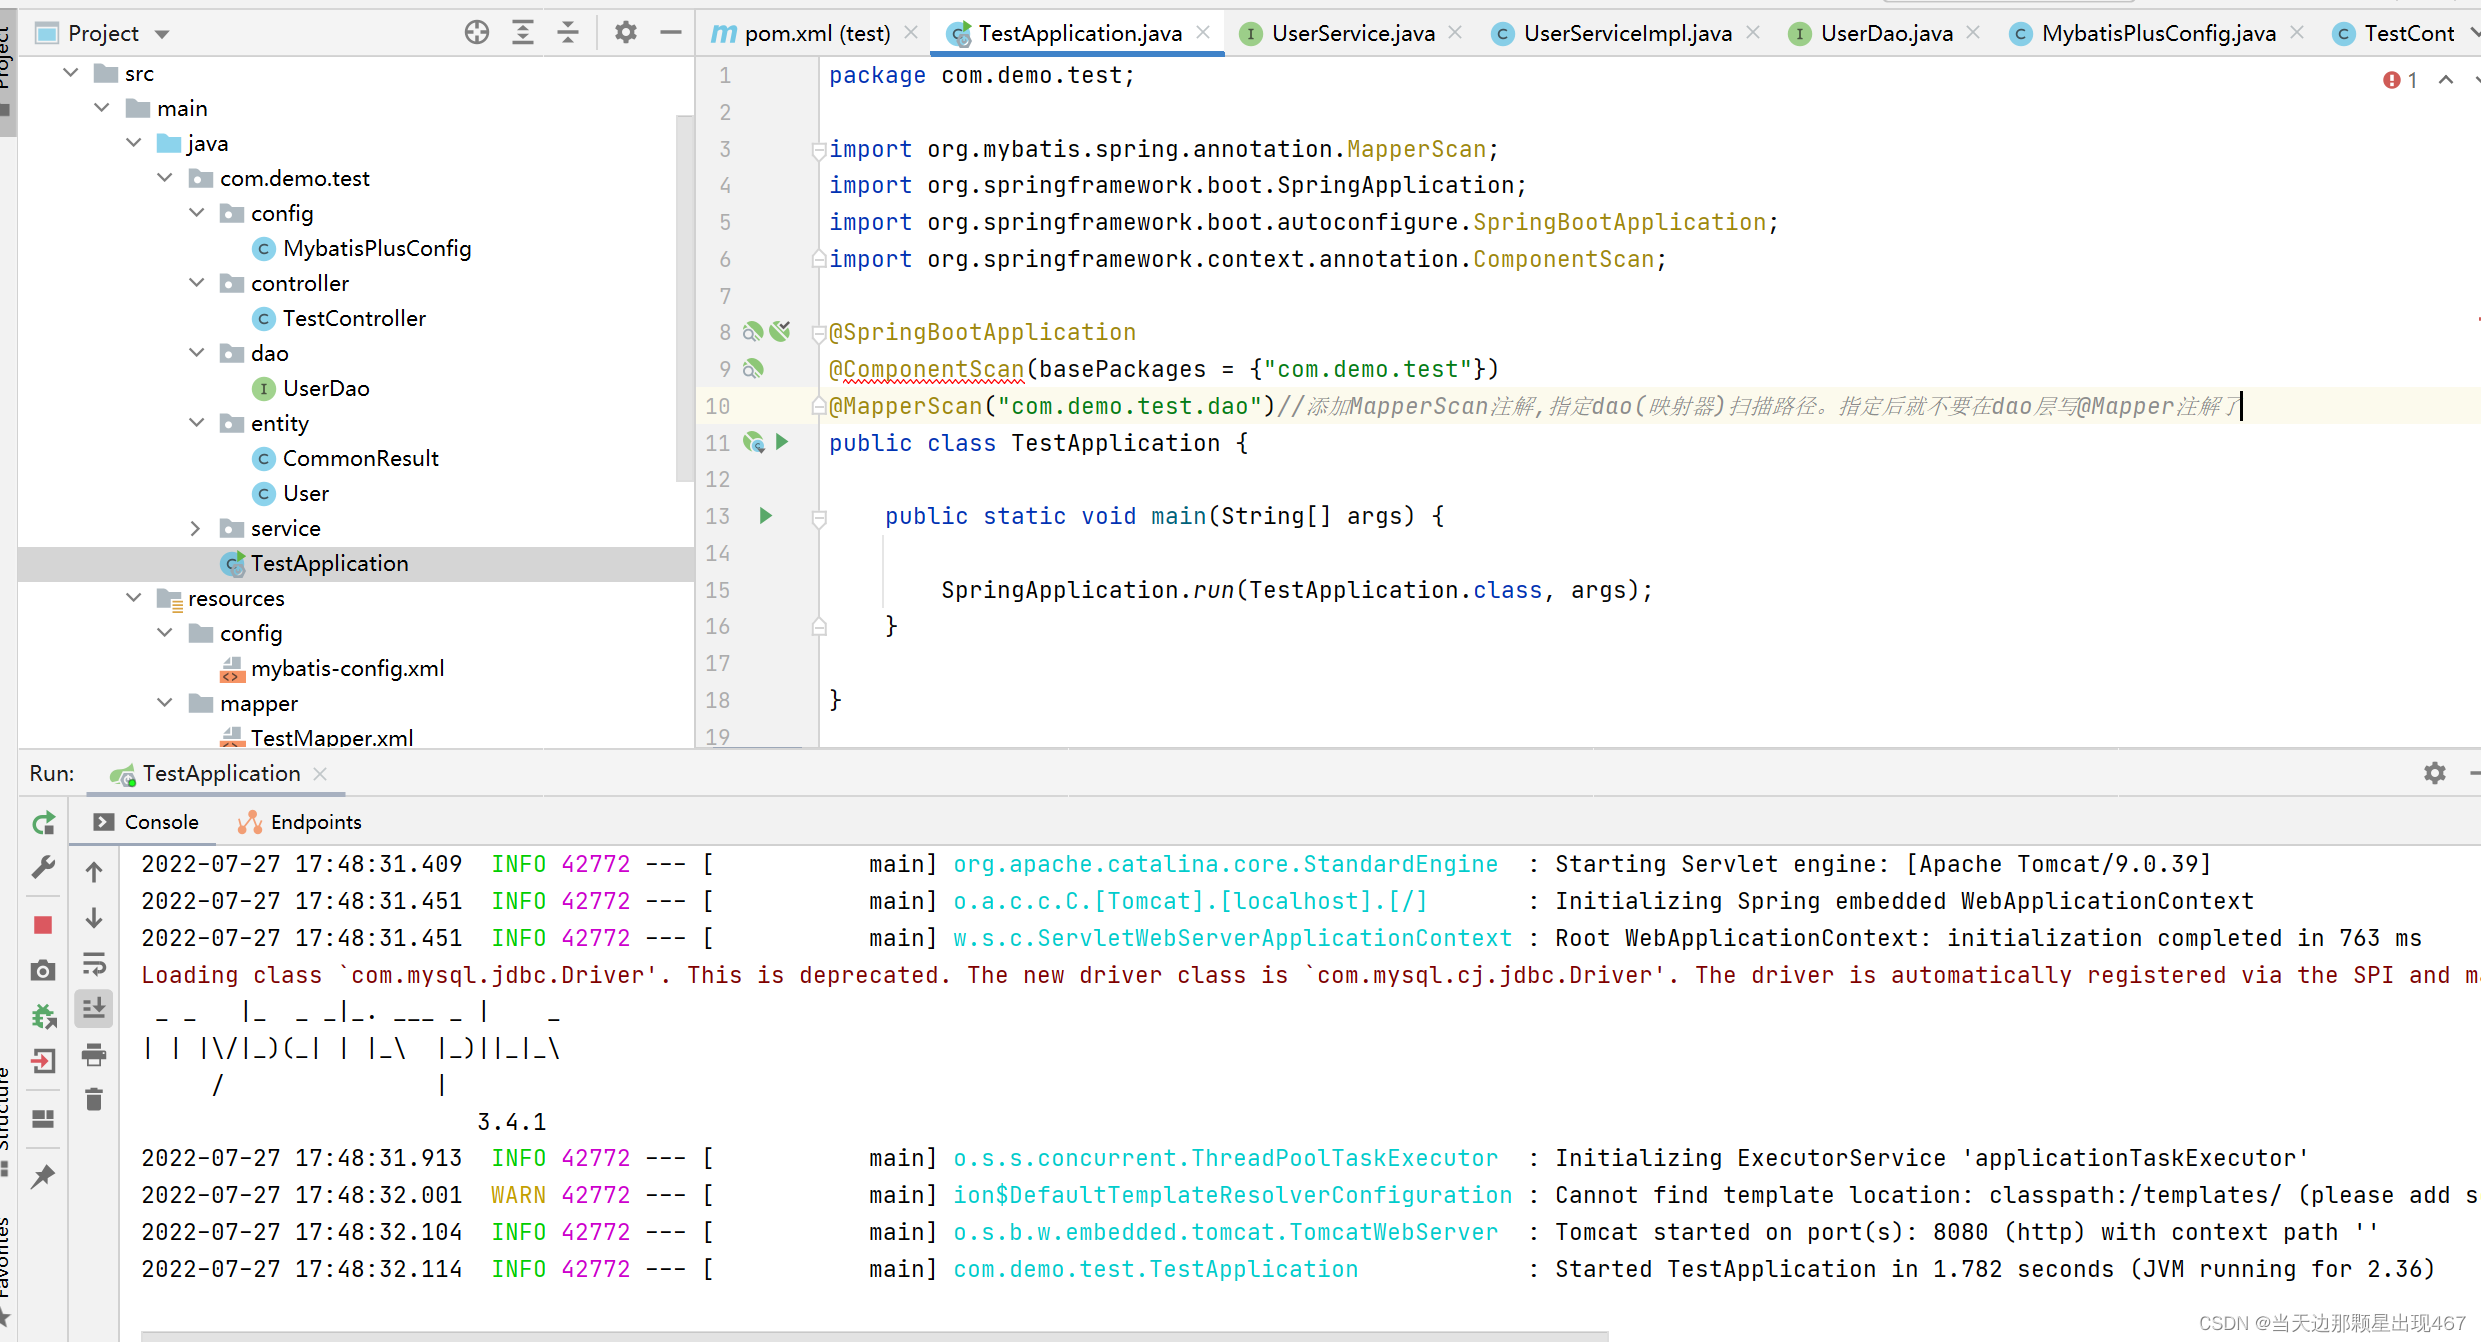
Task: Select MybatisPlusConfig in project tree
Action: pos(376,248)
